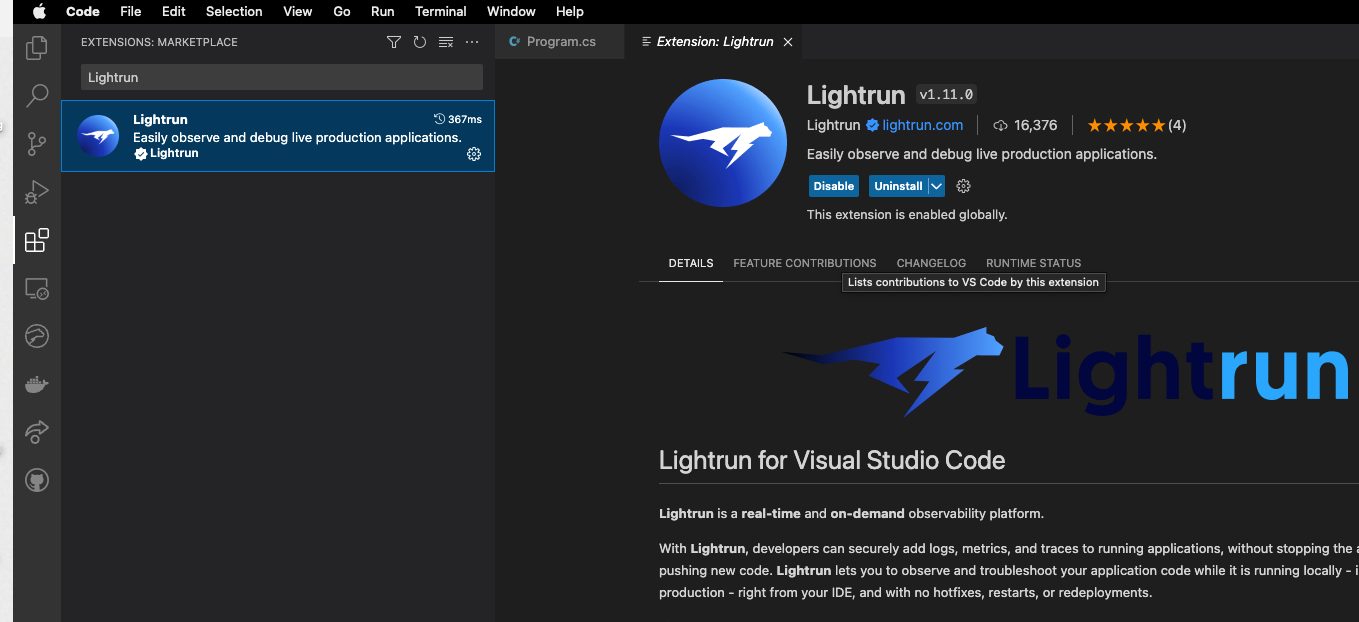Open the Source Control view
The height and width of the screenshot is (622, 1359).
pyautogui.click(x=37, y=144)
